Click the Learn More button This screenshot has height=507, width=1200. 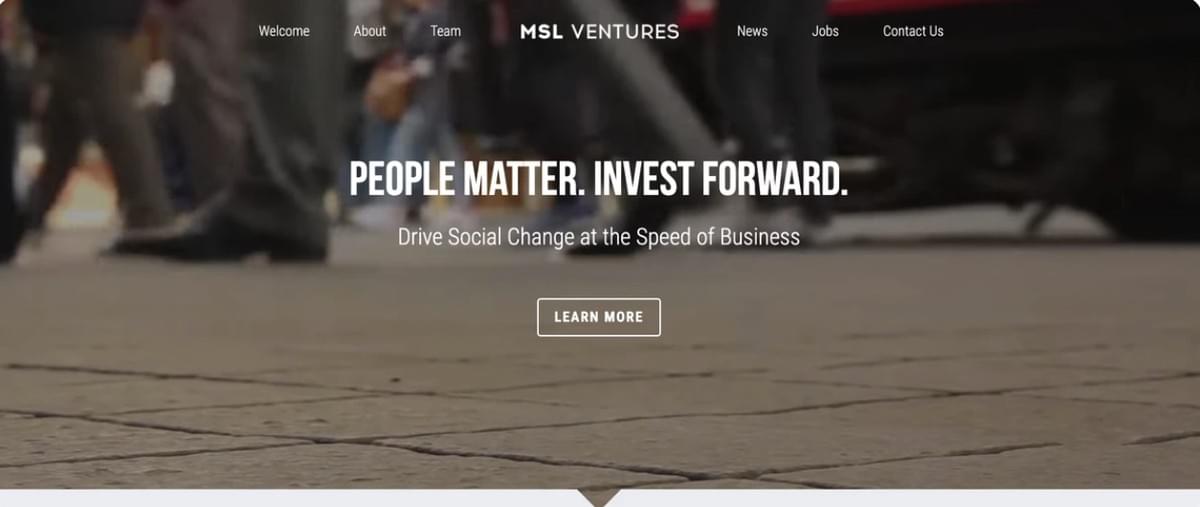599,317
